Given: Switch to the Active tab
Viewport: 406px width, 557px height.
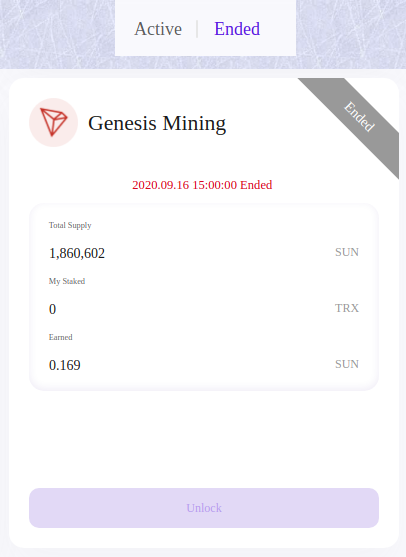Looking at the screenshot, I should coord(158,29).
